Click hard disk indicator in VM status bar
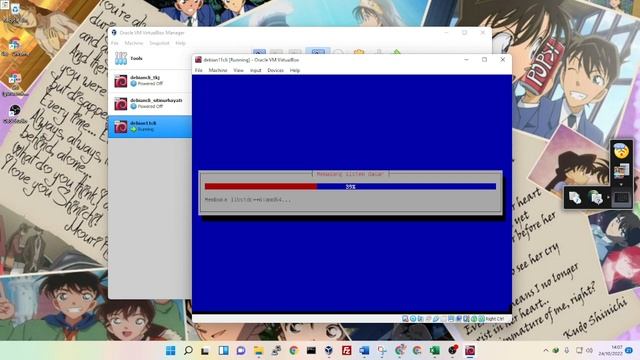Image resolution: width=640 pixels, height=360 pixels. [405, 318]
